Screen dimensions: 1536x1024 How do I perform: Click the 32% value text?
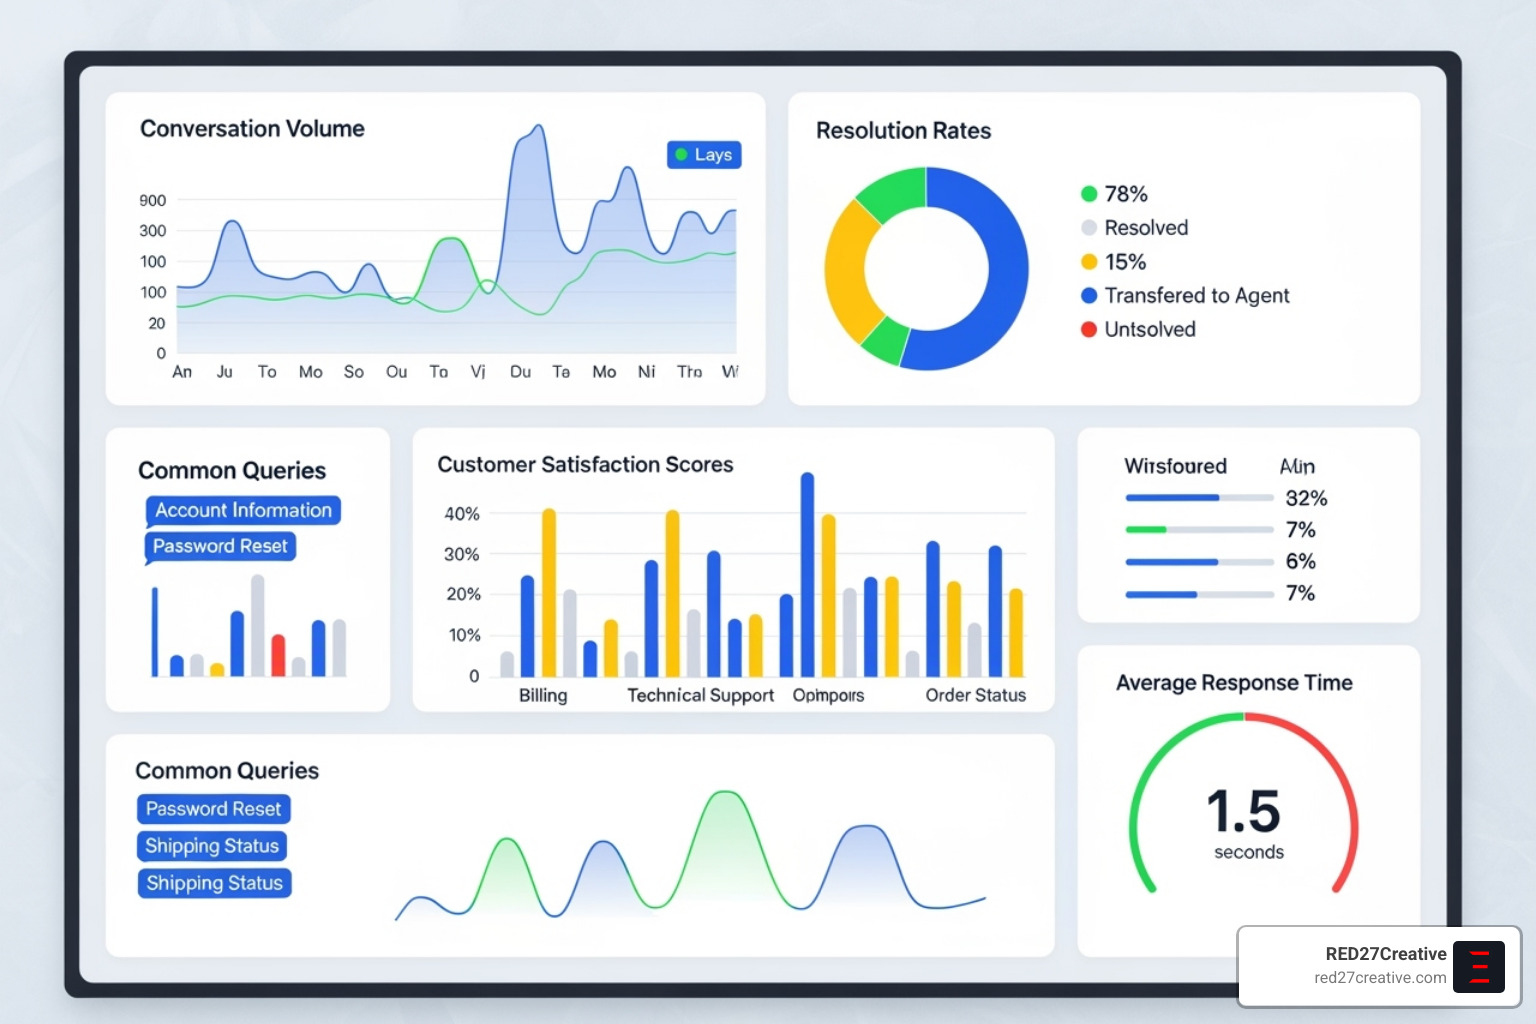tap(1306, 498)
